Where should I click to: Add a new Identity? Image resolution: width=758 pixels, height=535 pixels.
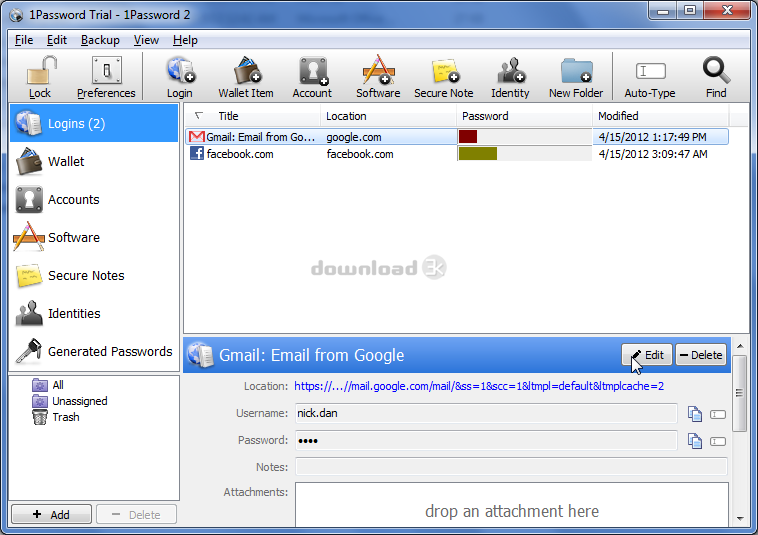click(x=510, y=76)
